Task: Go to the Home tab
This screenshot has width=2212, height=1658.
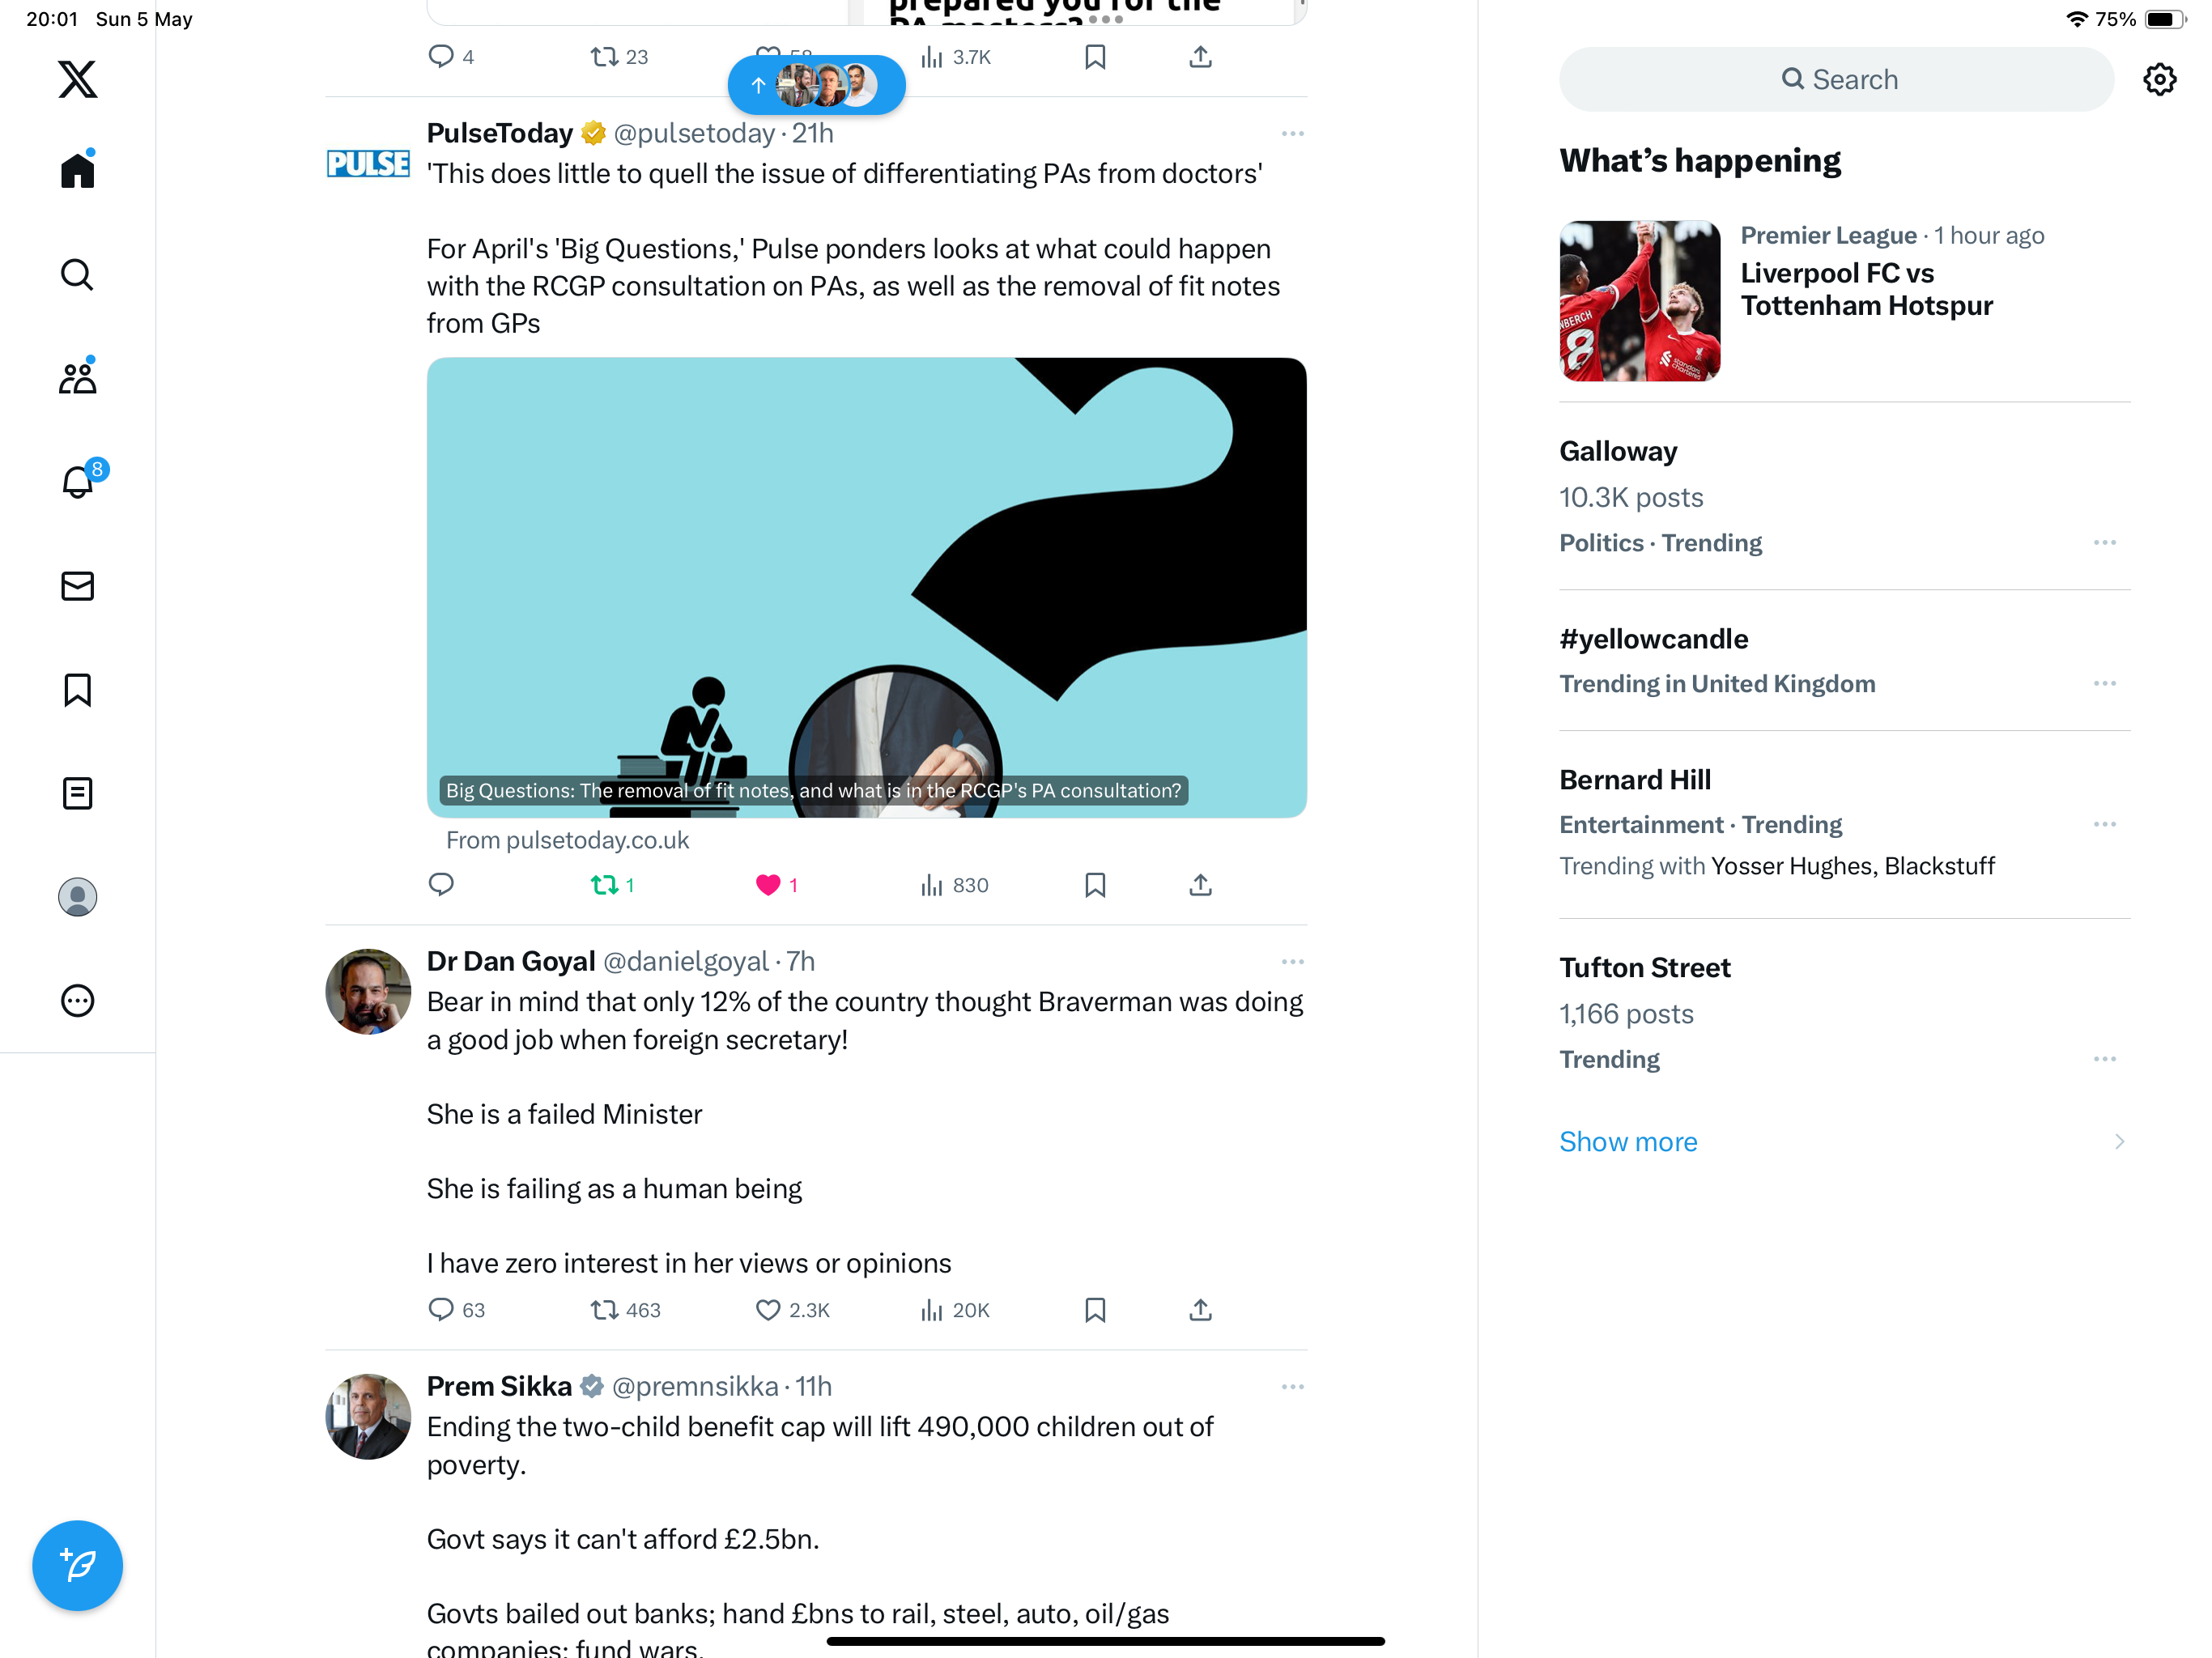Action: point(77,170)
